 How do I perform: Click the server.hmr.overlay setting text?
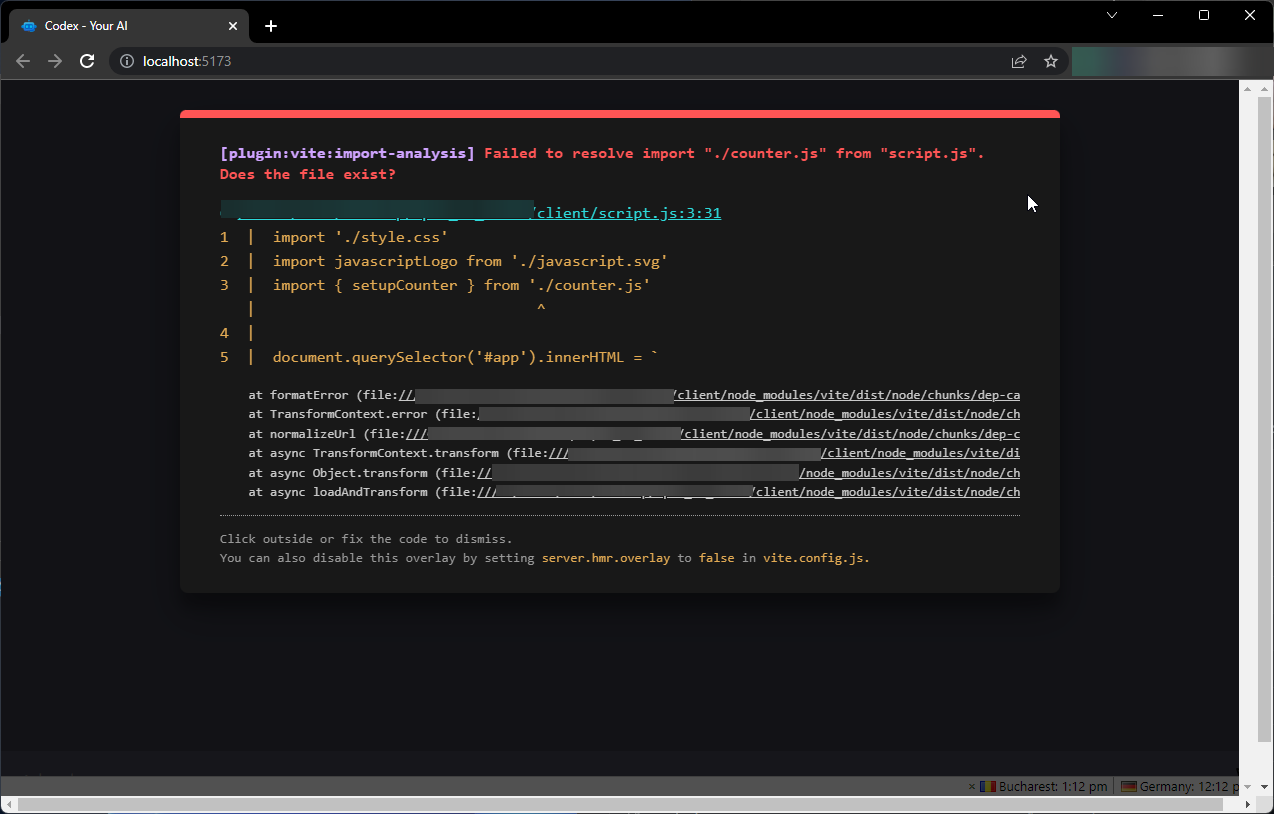pyautogui.click(x=606, y=558)
